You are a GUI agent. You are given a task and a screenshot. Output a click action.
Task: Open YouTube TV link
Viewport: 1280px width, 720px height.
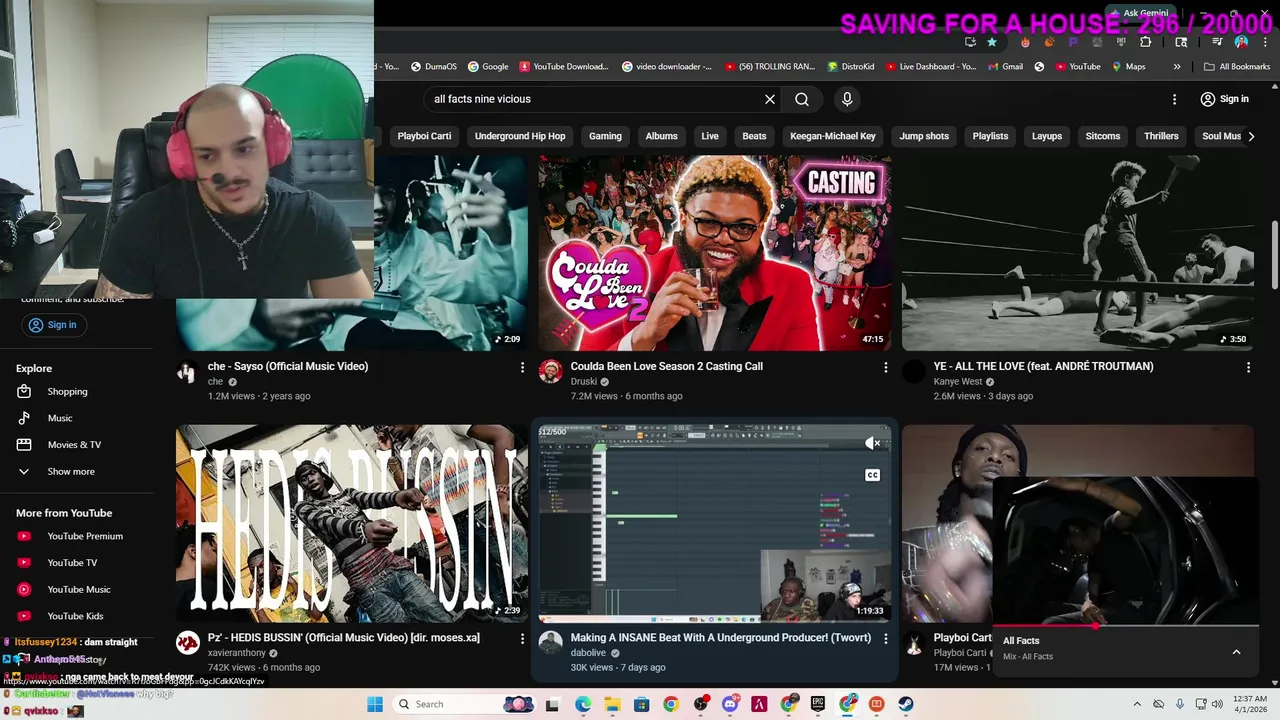click(72, 563)
